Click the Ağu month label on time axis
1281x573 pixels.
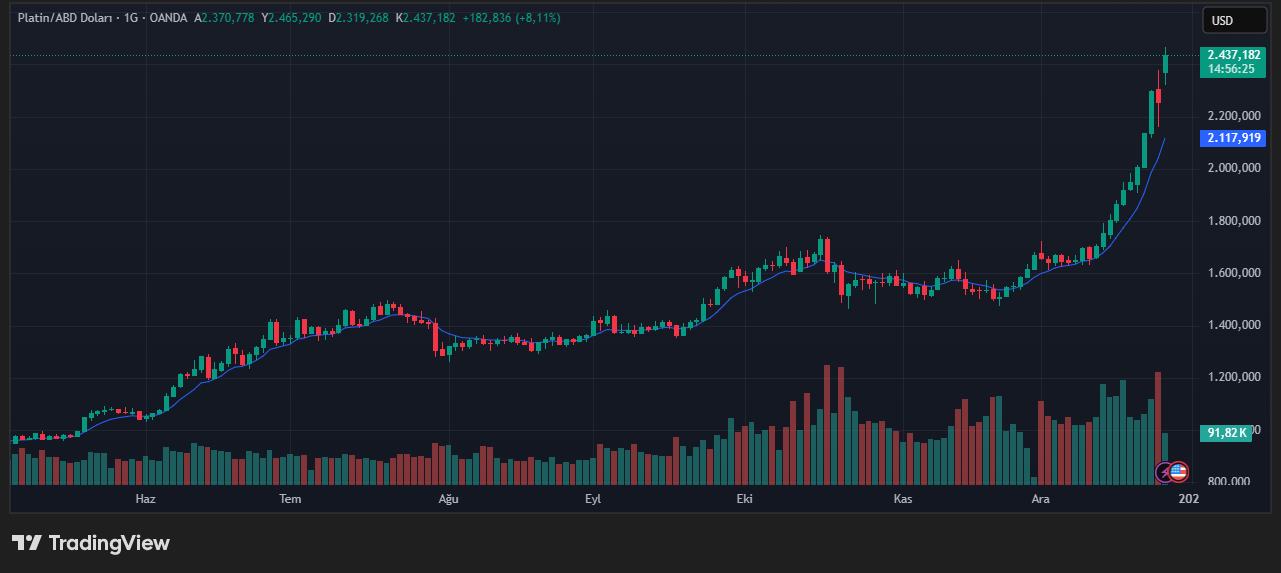pos(447,498)
